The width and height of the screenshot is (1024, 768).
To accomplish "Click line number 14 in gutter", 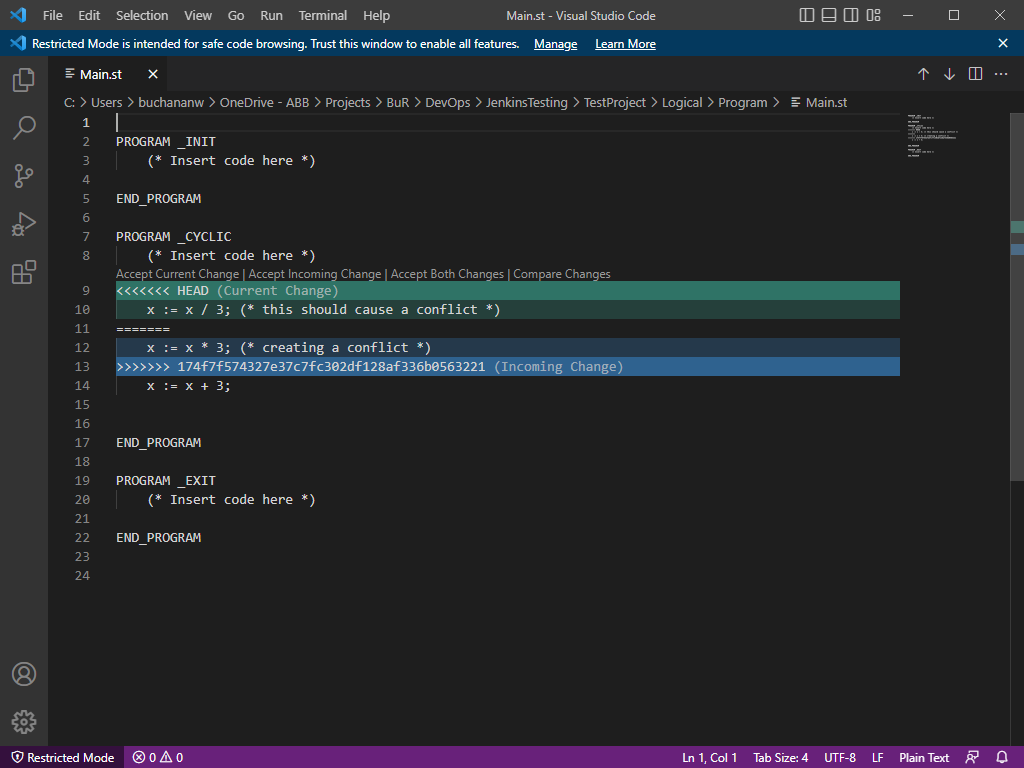I will pyautogui.click(x=82, y=385).
